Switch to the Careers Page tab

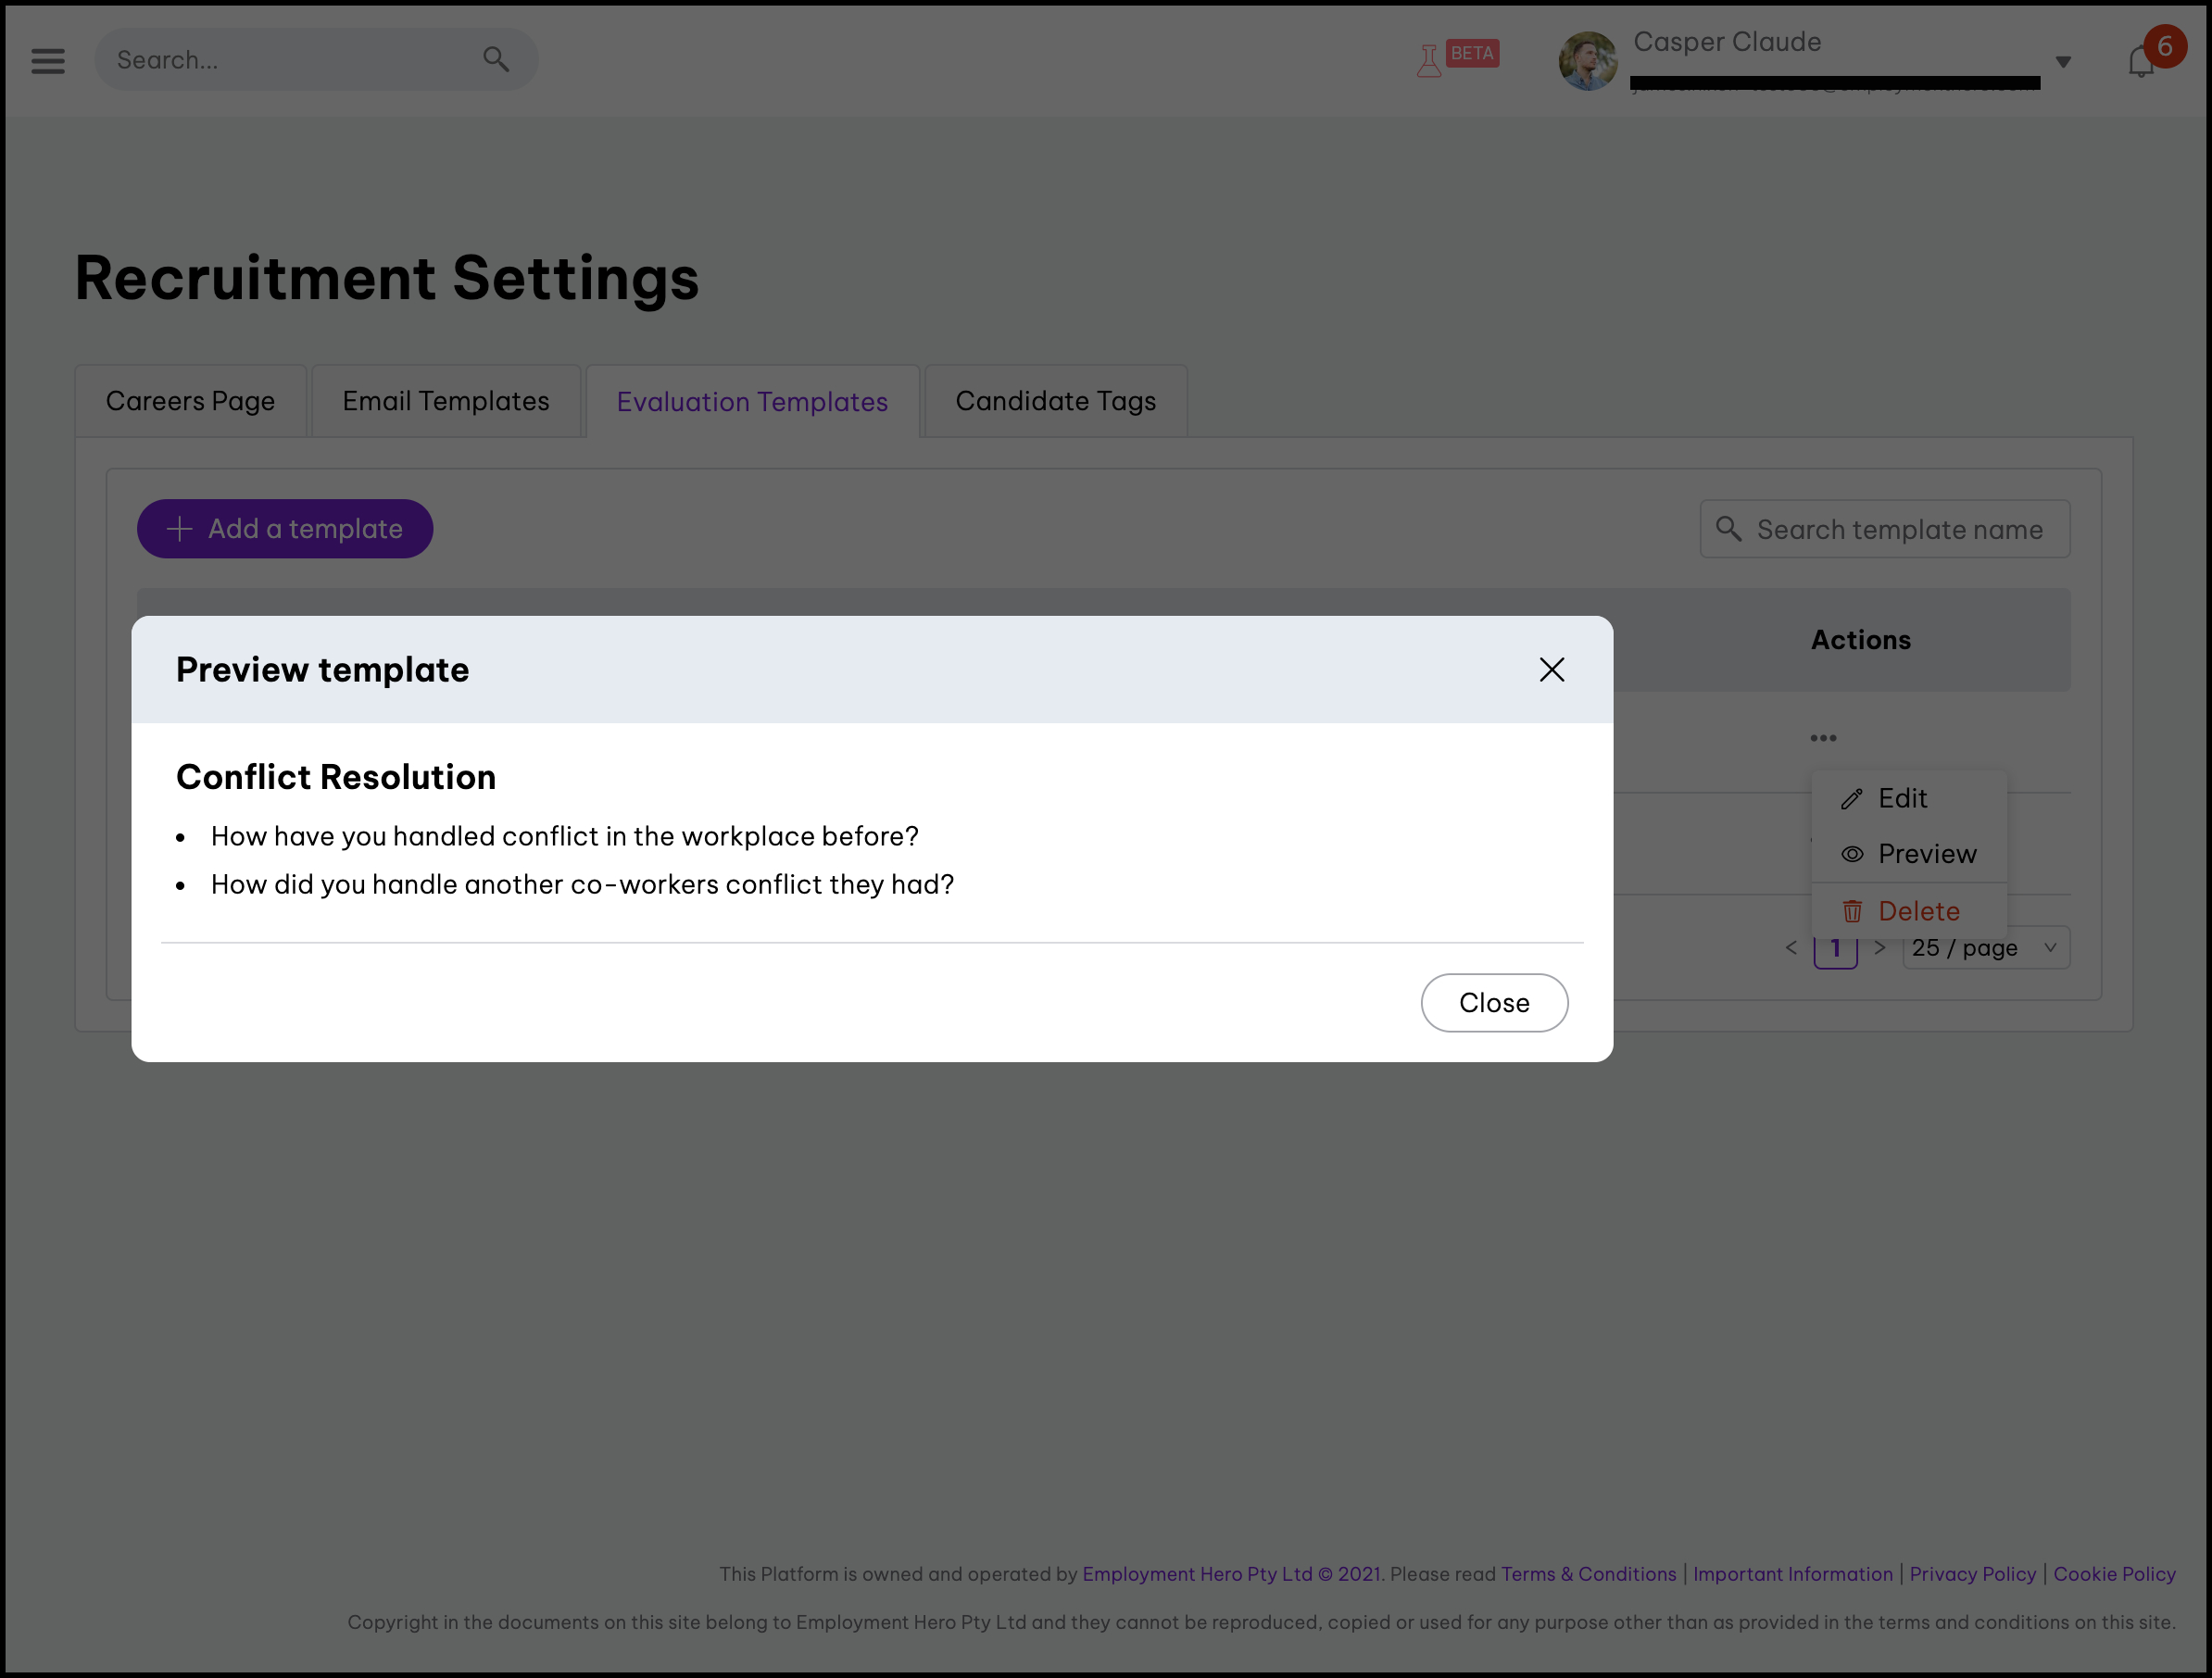coord(190,401)
